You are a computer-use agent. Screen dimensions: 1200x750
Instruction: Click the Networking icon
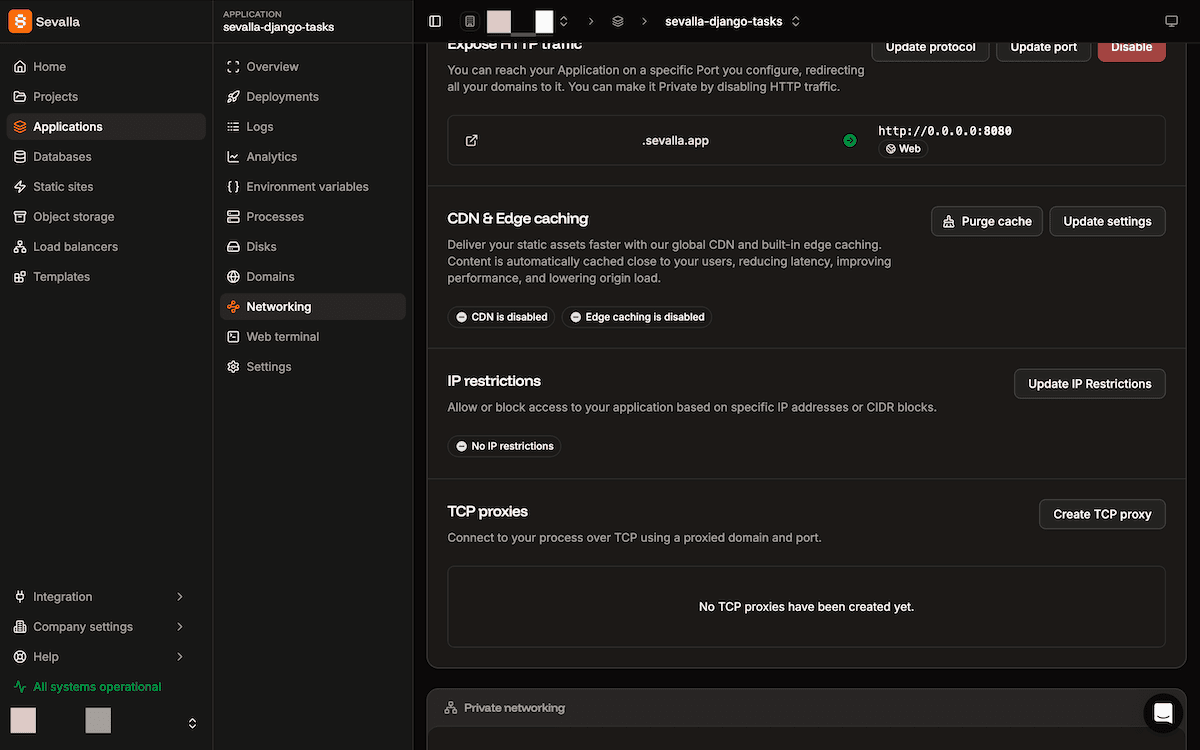[x=233, y=307]
